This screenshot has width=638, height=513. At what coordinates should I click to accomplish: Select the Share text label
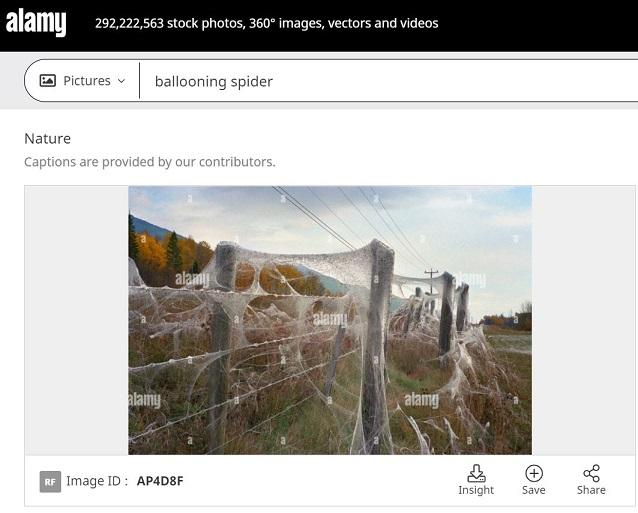pyautogui.click(x=591, y=490)
